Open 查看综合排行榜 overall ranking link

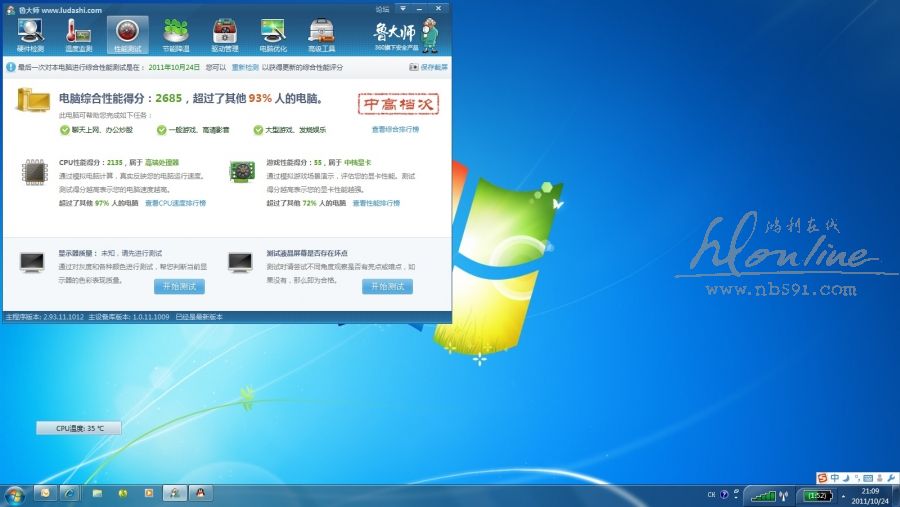[395, 129]
